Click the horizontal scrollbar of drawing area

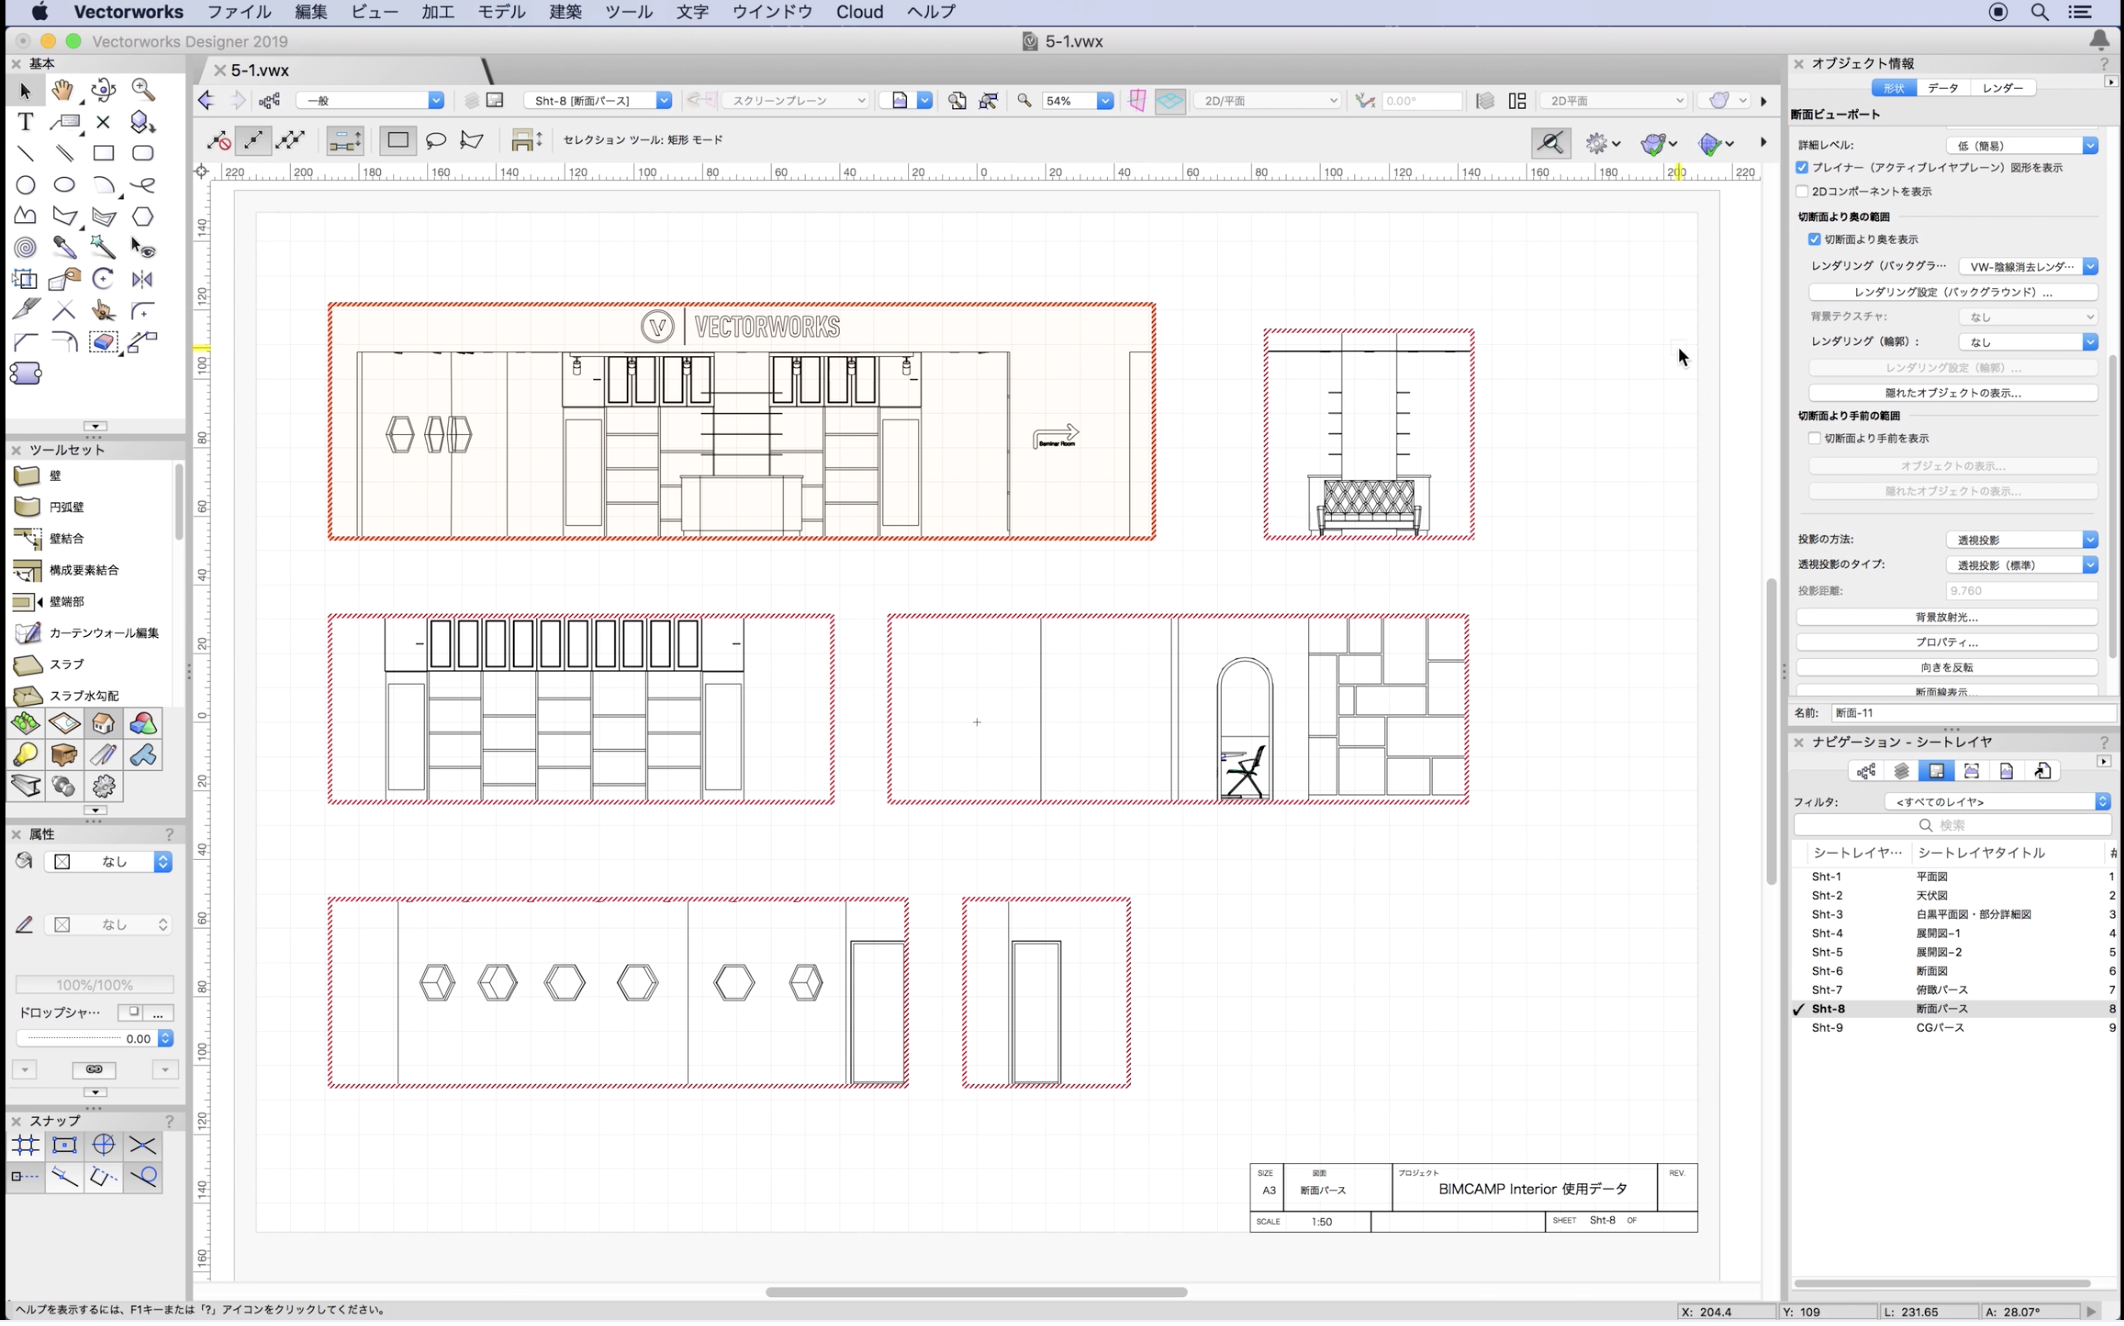976,1292
